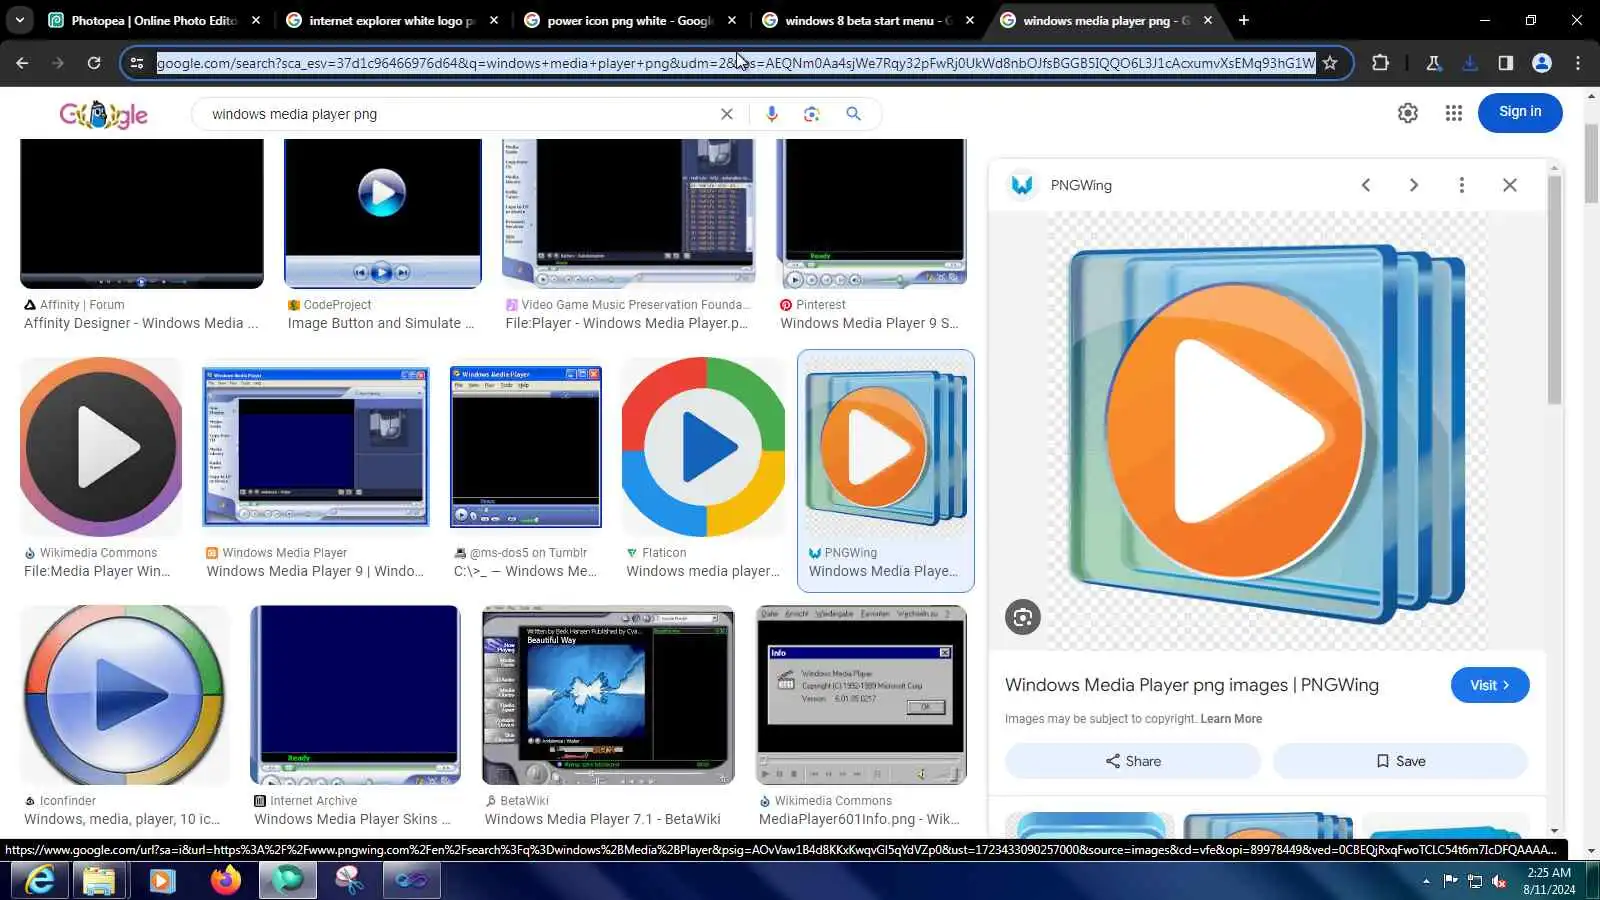Viewport: 1600px width, 900px height.
Task: Open a new browser tab
Action: pyautogui.click(x=1244, y=20)
